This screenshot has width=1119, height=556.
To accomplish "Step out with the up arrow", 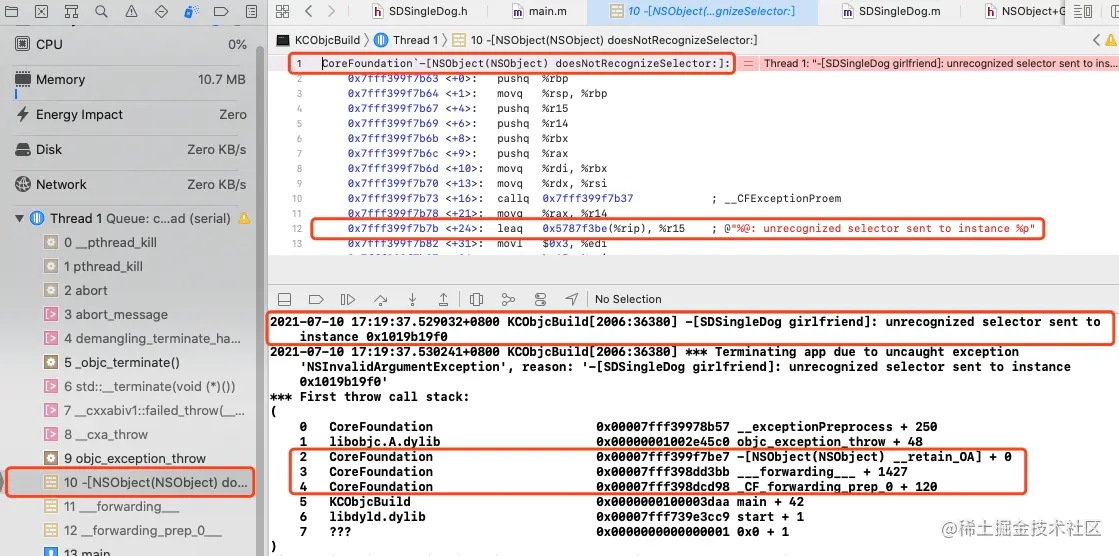I will pyautogui.click(x=443, y=299).
